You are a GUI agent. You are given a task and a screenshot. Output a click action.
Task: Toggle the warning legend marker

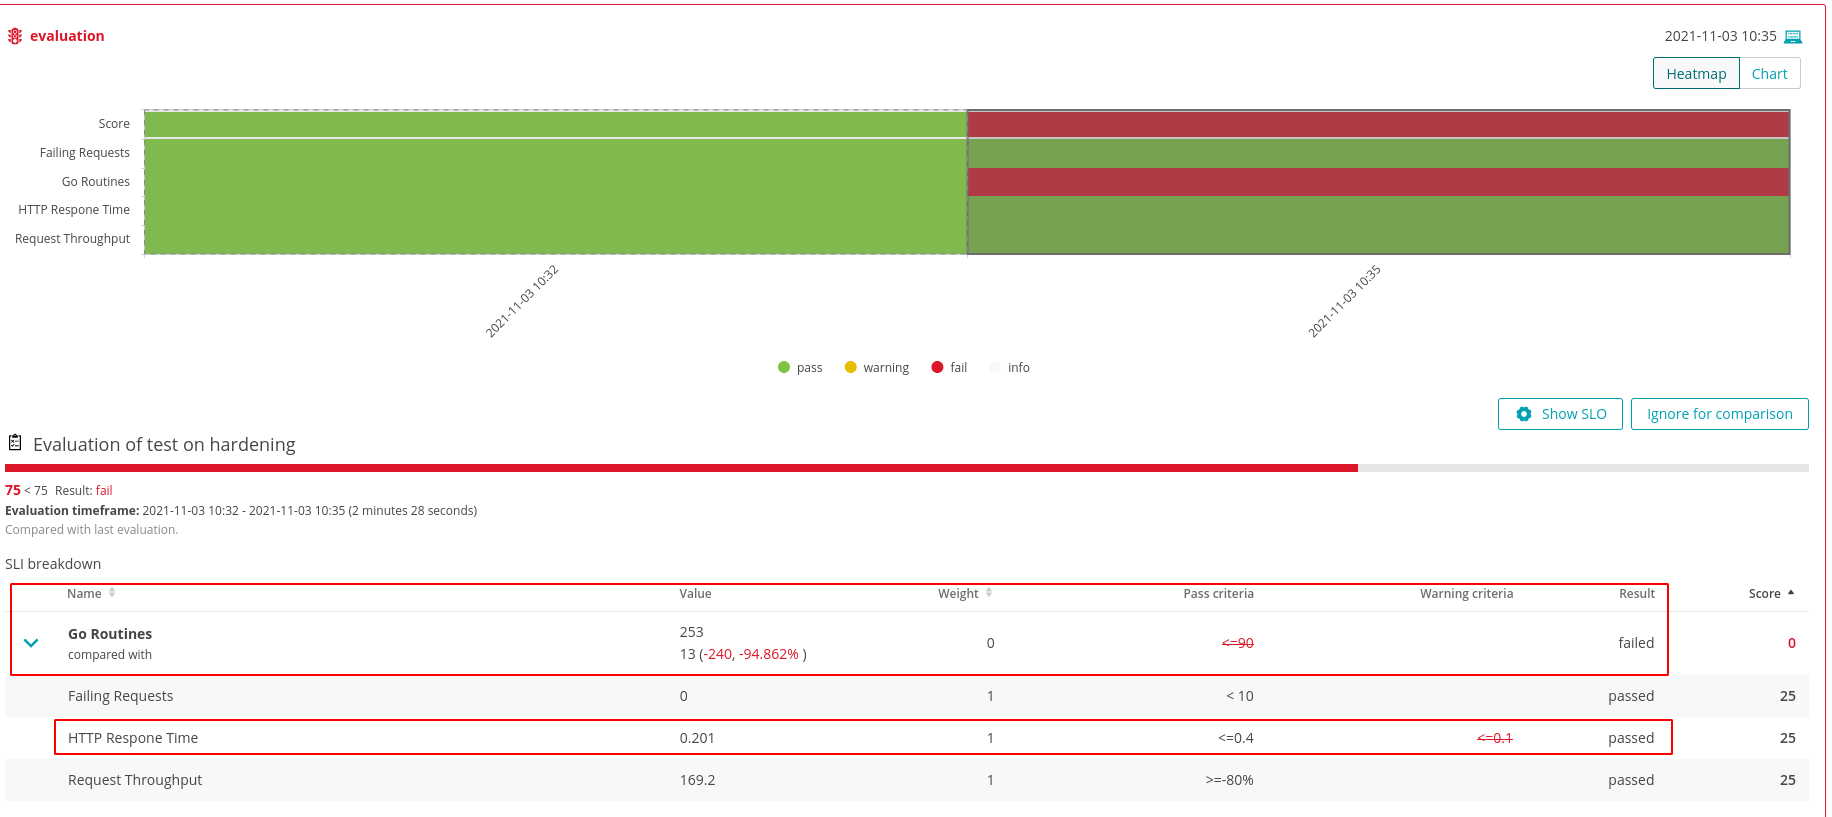[851, 367]
